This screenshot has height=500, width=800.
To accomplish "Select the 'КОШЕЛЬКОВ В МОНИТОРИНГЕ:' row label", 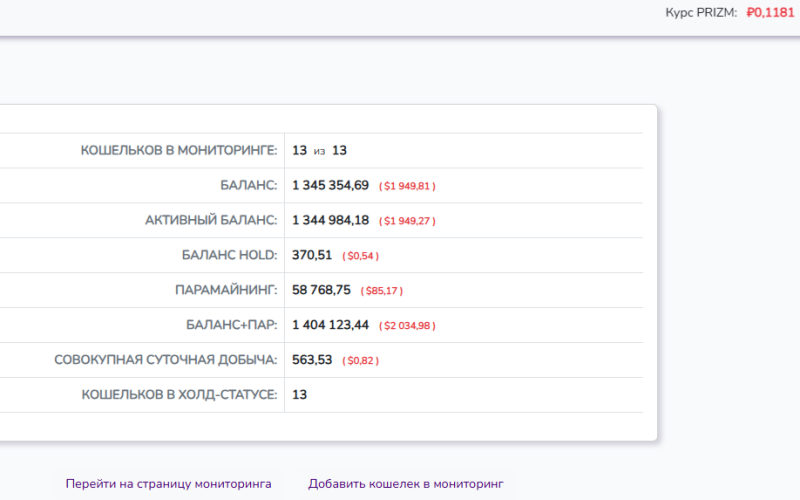I will tap(178, 151).
